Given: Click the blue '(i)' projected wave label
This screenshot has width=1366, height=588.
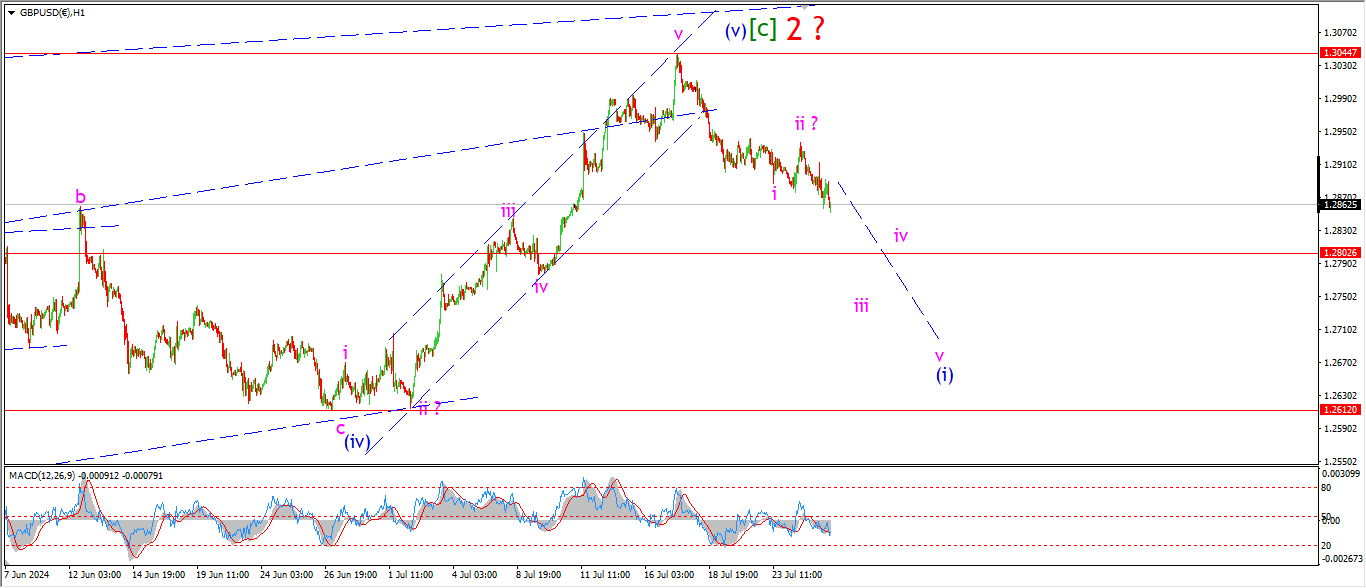Looking at the screenshot, I should coord(944,375).
